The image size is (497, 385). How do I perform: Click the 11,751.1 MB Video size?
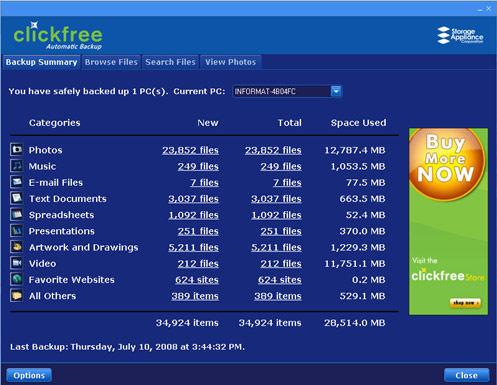(355, 264)
